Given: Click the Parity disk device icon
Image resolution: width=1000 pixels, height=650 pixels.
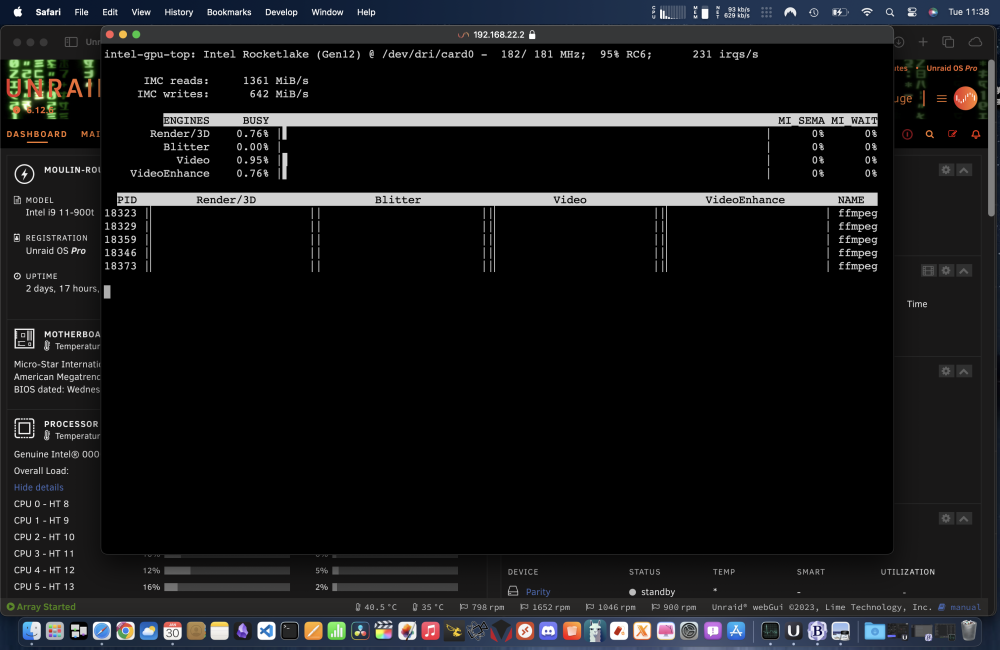Looking at the screenshot, I should [513, 591].
